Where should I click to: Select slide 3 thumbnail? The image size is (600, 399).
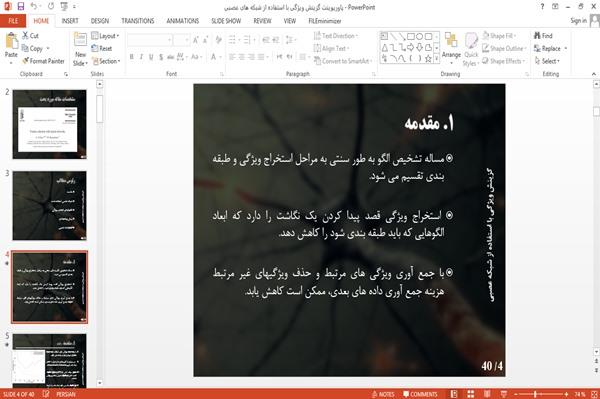(49, 205)
